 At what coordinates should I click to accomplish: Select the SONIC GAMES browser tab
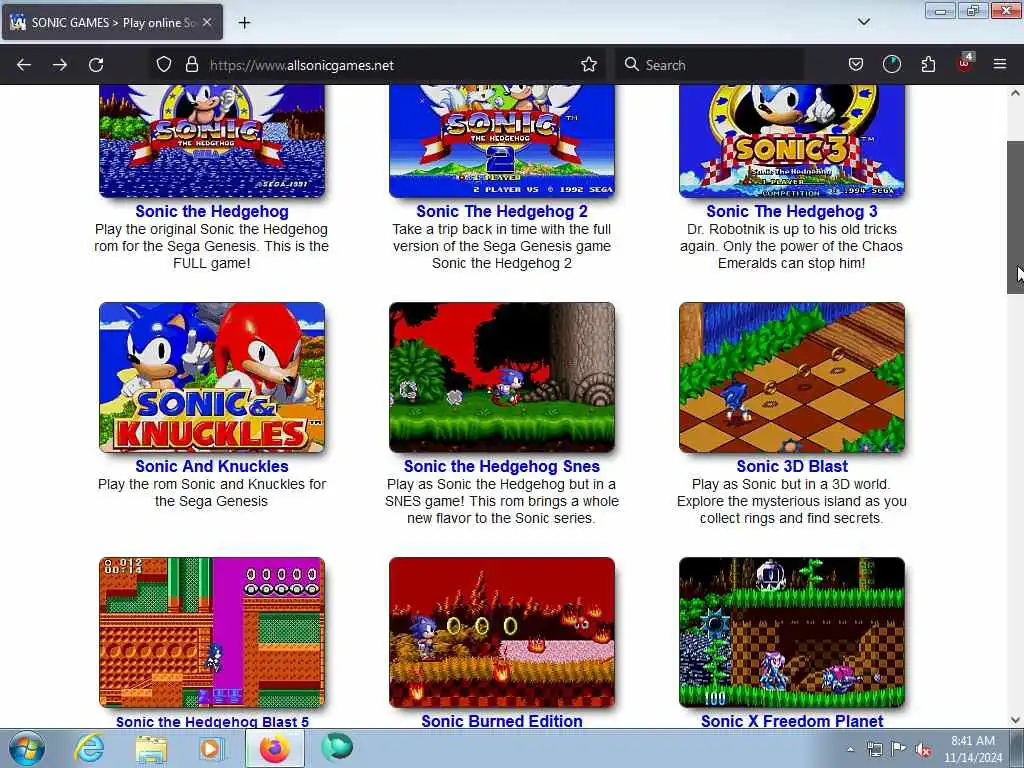pyautogui.click(x=112, y=22)
